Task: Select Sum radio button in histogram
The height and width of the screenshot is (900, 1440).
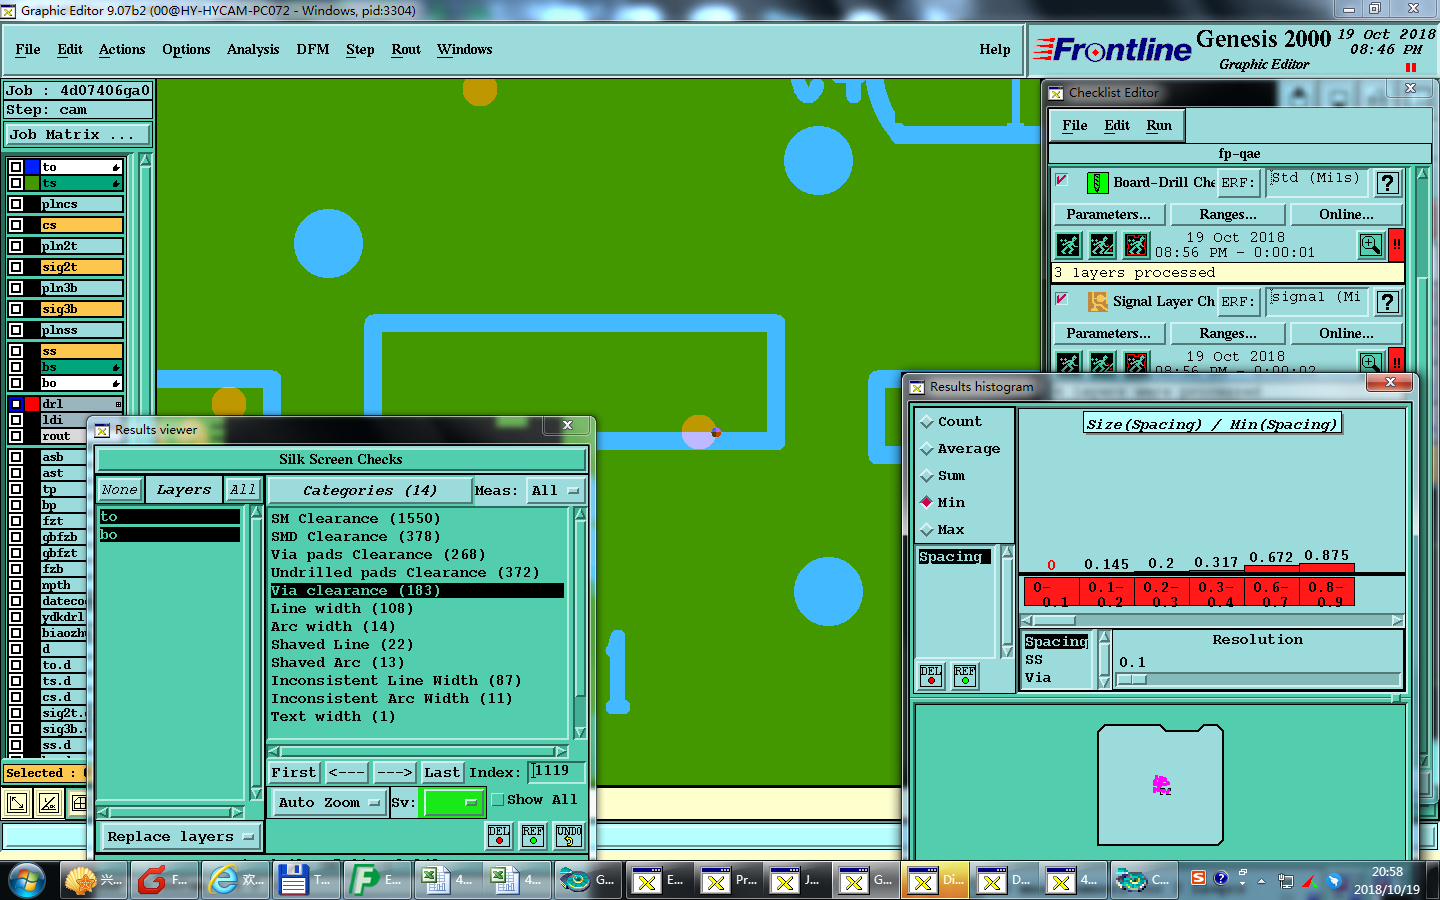Action: [x=927, y=476]
